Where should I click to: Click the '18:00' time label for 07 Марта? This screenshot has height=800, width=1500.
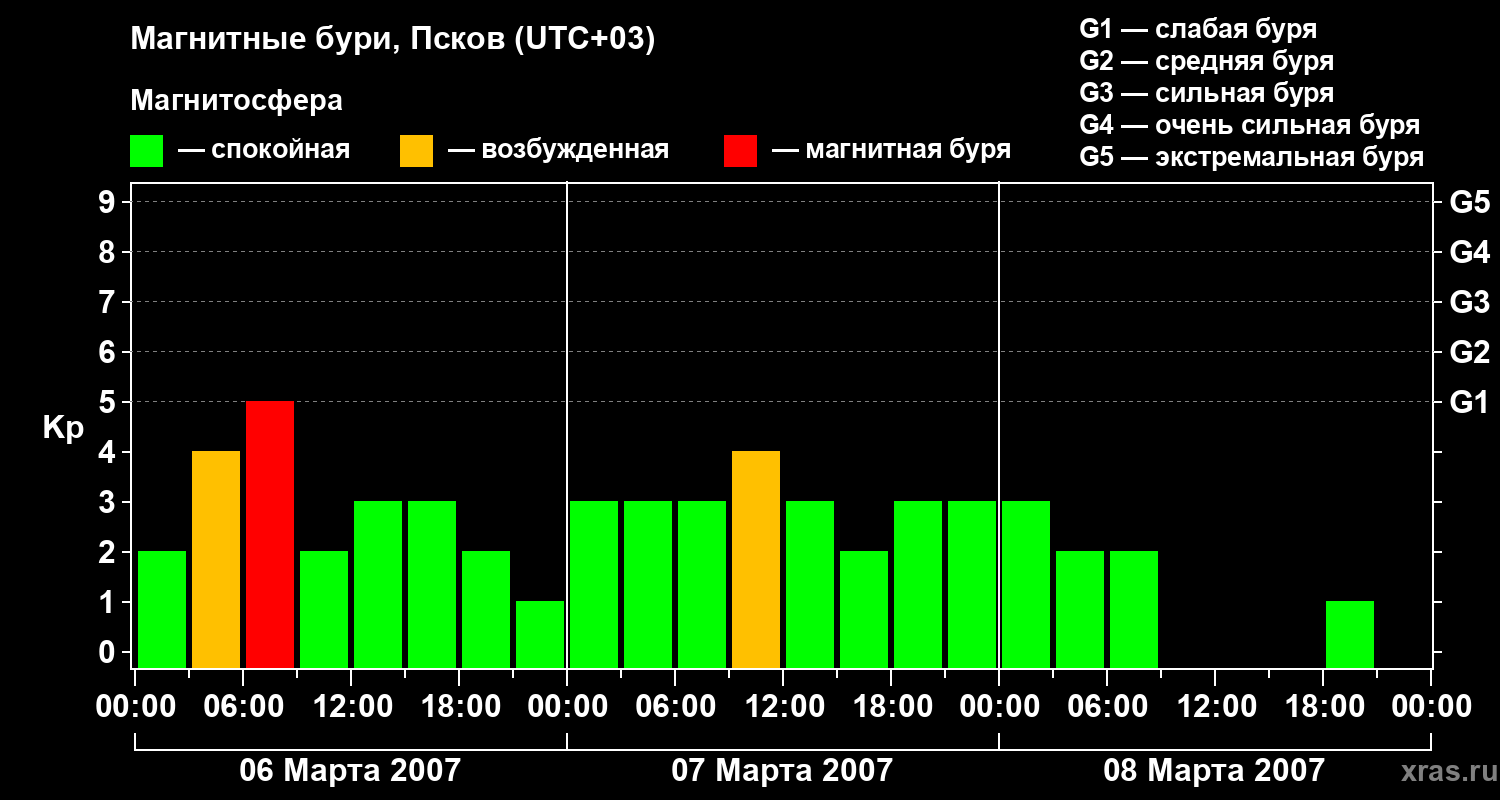[x=891, y=707]
